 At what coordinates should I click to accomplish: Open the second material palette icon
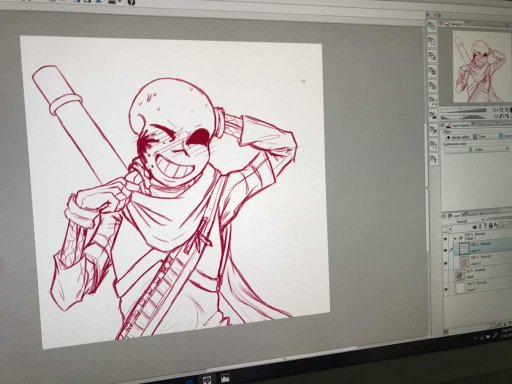point(432,41)
